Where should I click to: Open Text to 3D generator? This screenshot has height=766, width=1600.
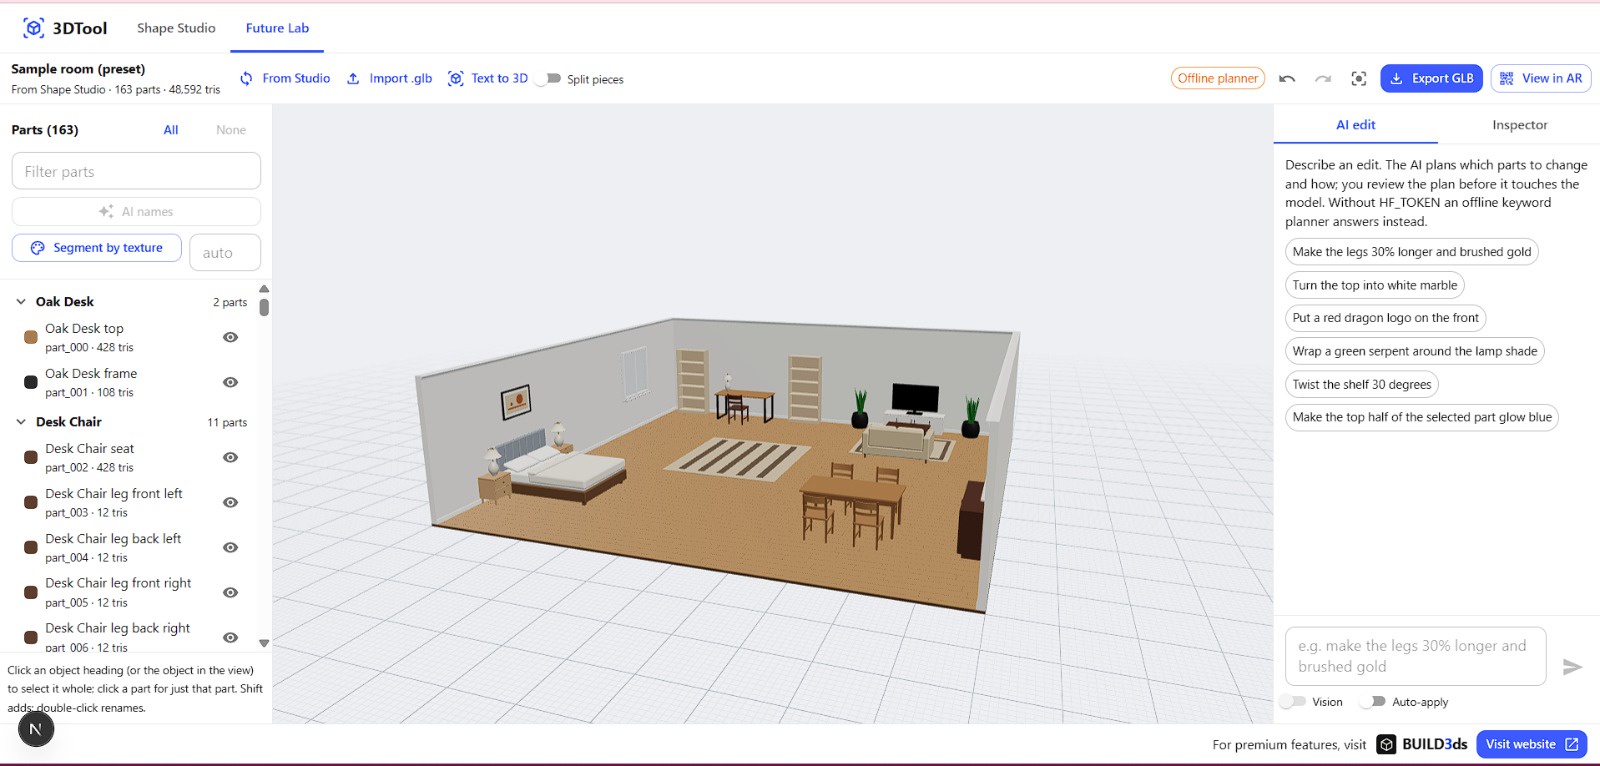point(488,79)
